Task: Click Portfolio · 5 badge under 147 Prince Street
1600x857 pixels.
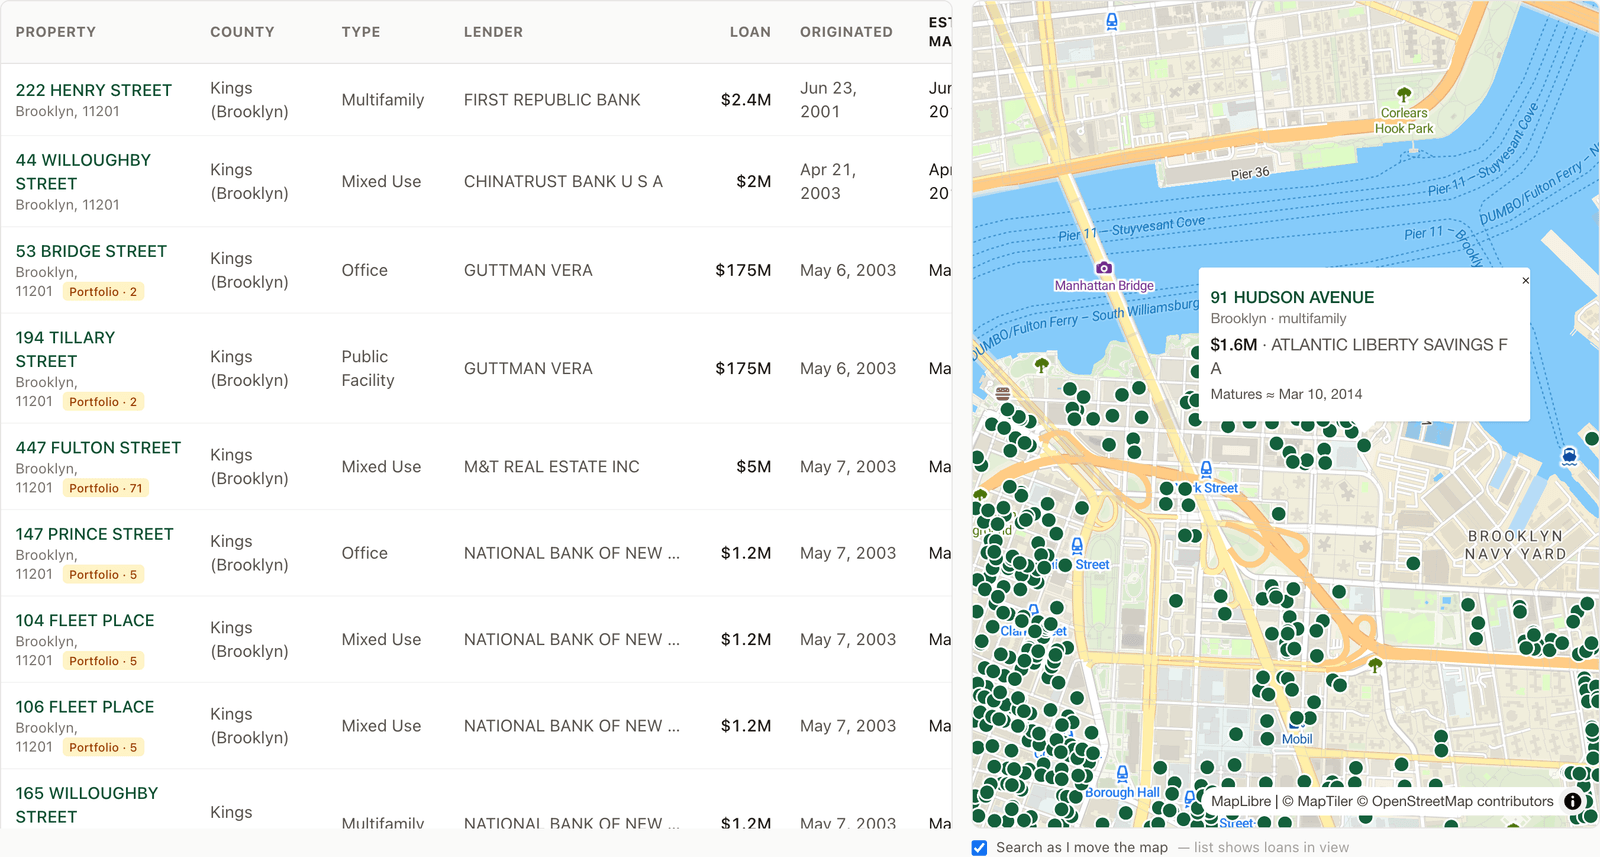Action: pos(103,575)
